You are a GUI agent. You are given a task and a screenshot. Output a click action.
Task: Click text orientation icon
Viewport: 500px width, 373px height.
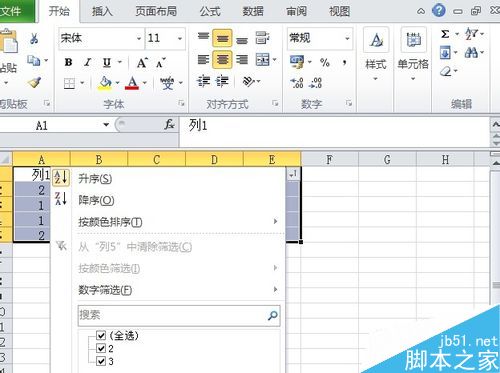tap(249, 81)
